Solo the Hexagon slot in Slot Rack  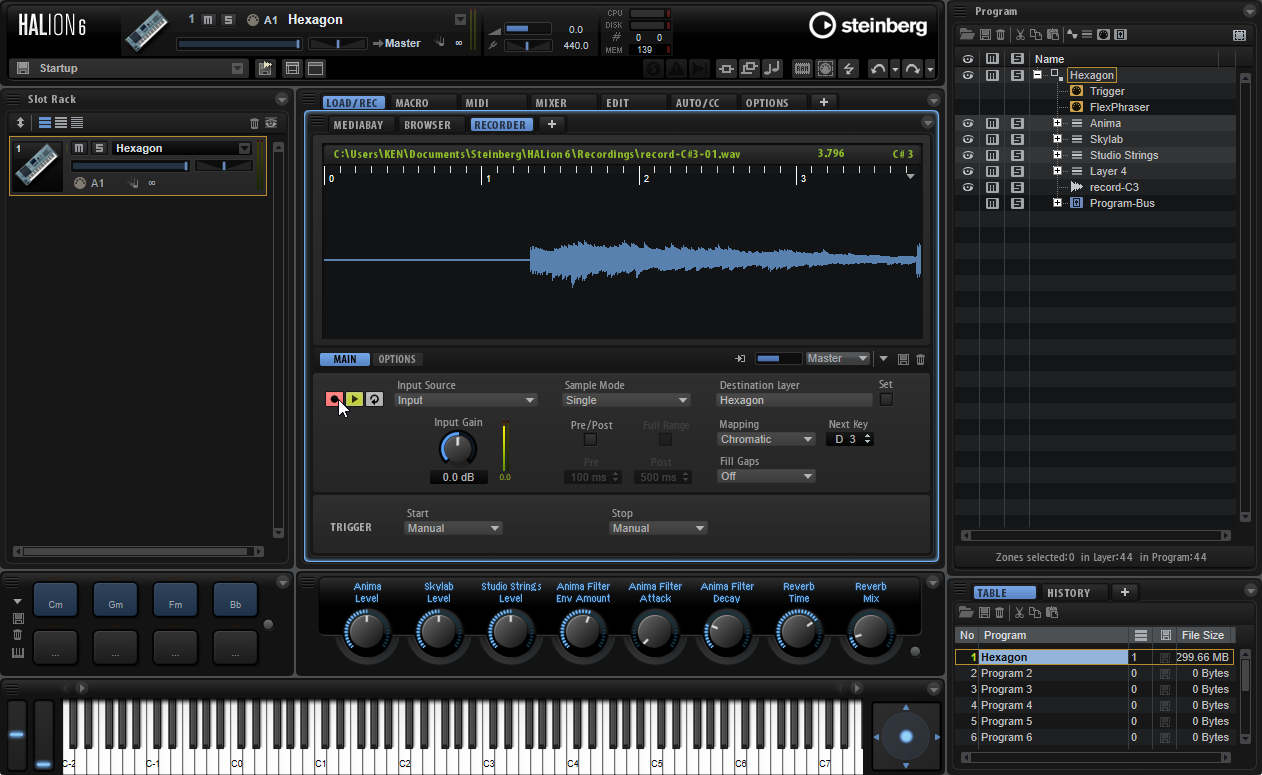(99, 148)
